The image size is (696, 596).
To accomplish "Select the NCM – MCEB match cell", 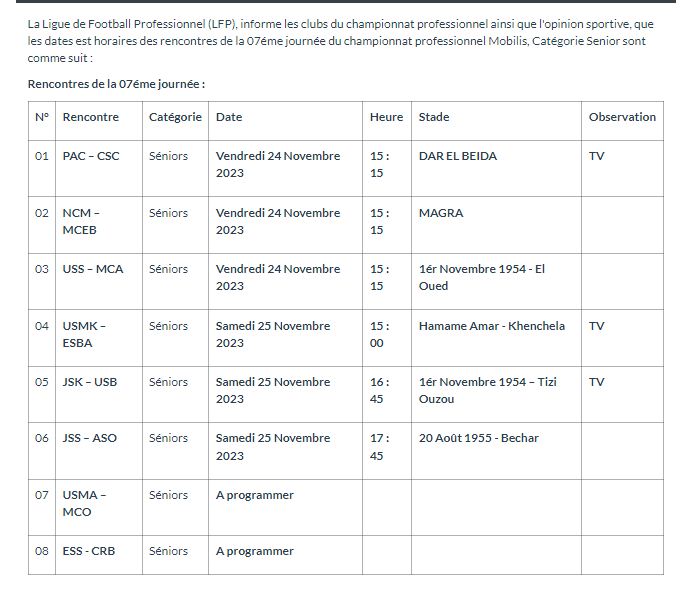I will click(81, 221).
